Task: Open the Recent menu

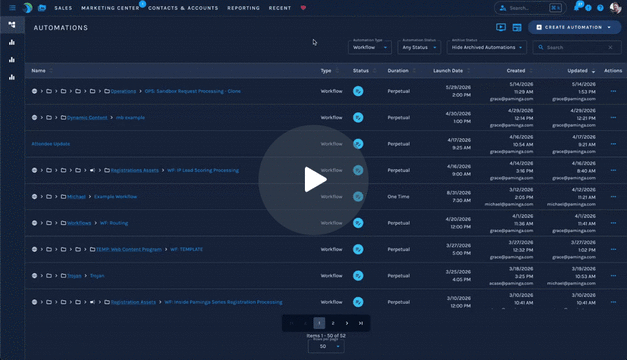Action: tap(280, 8)
